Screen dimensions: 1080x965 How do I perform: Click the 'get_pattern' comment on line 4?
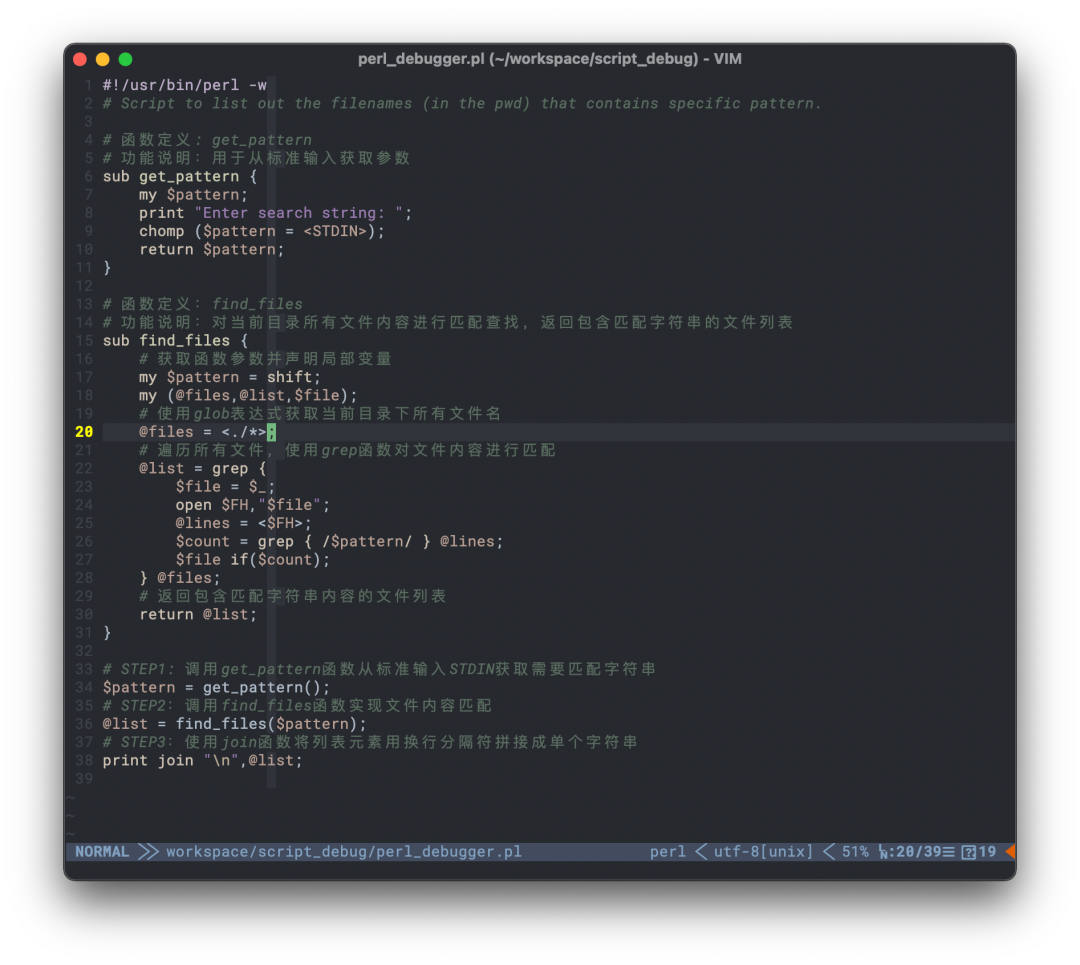click(207, 140)
